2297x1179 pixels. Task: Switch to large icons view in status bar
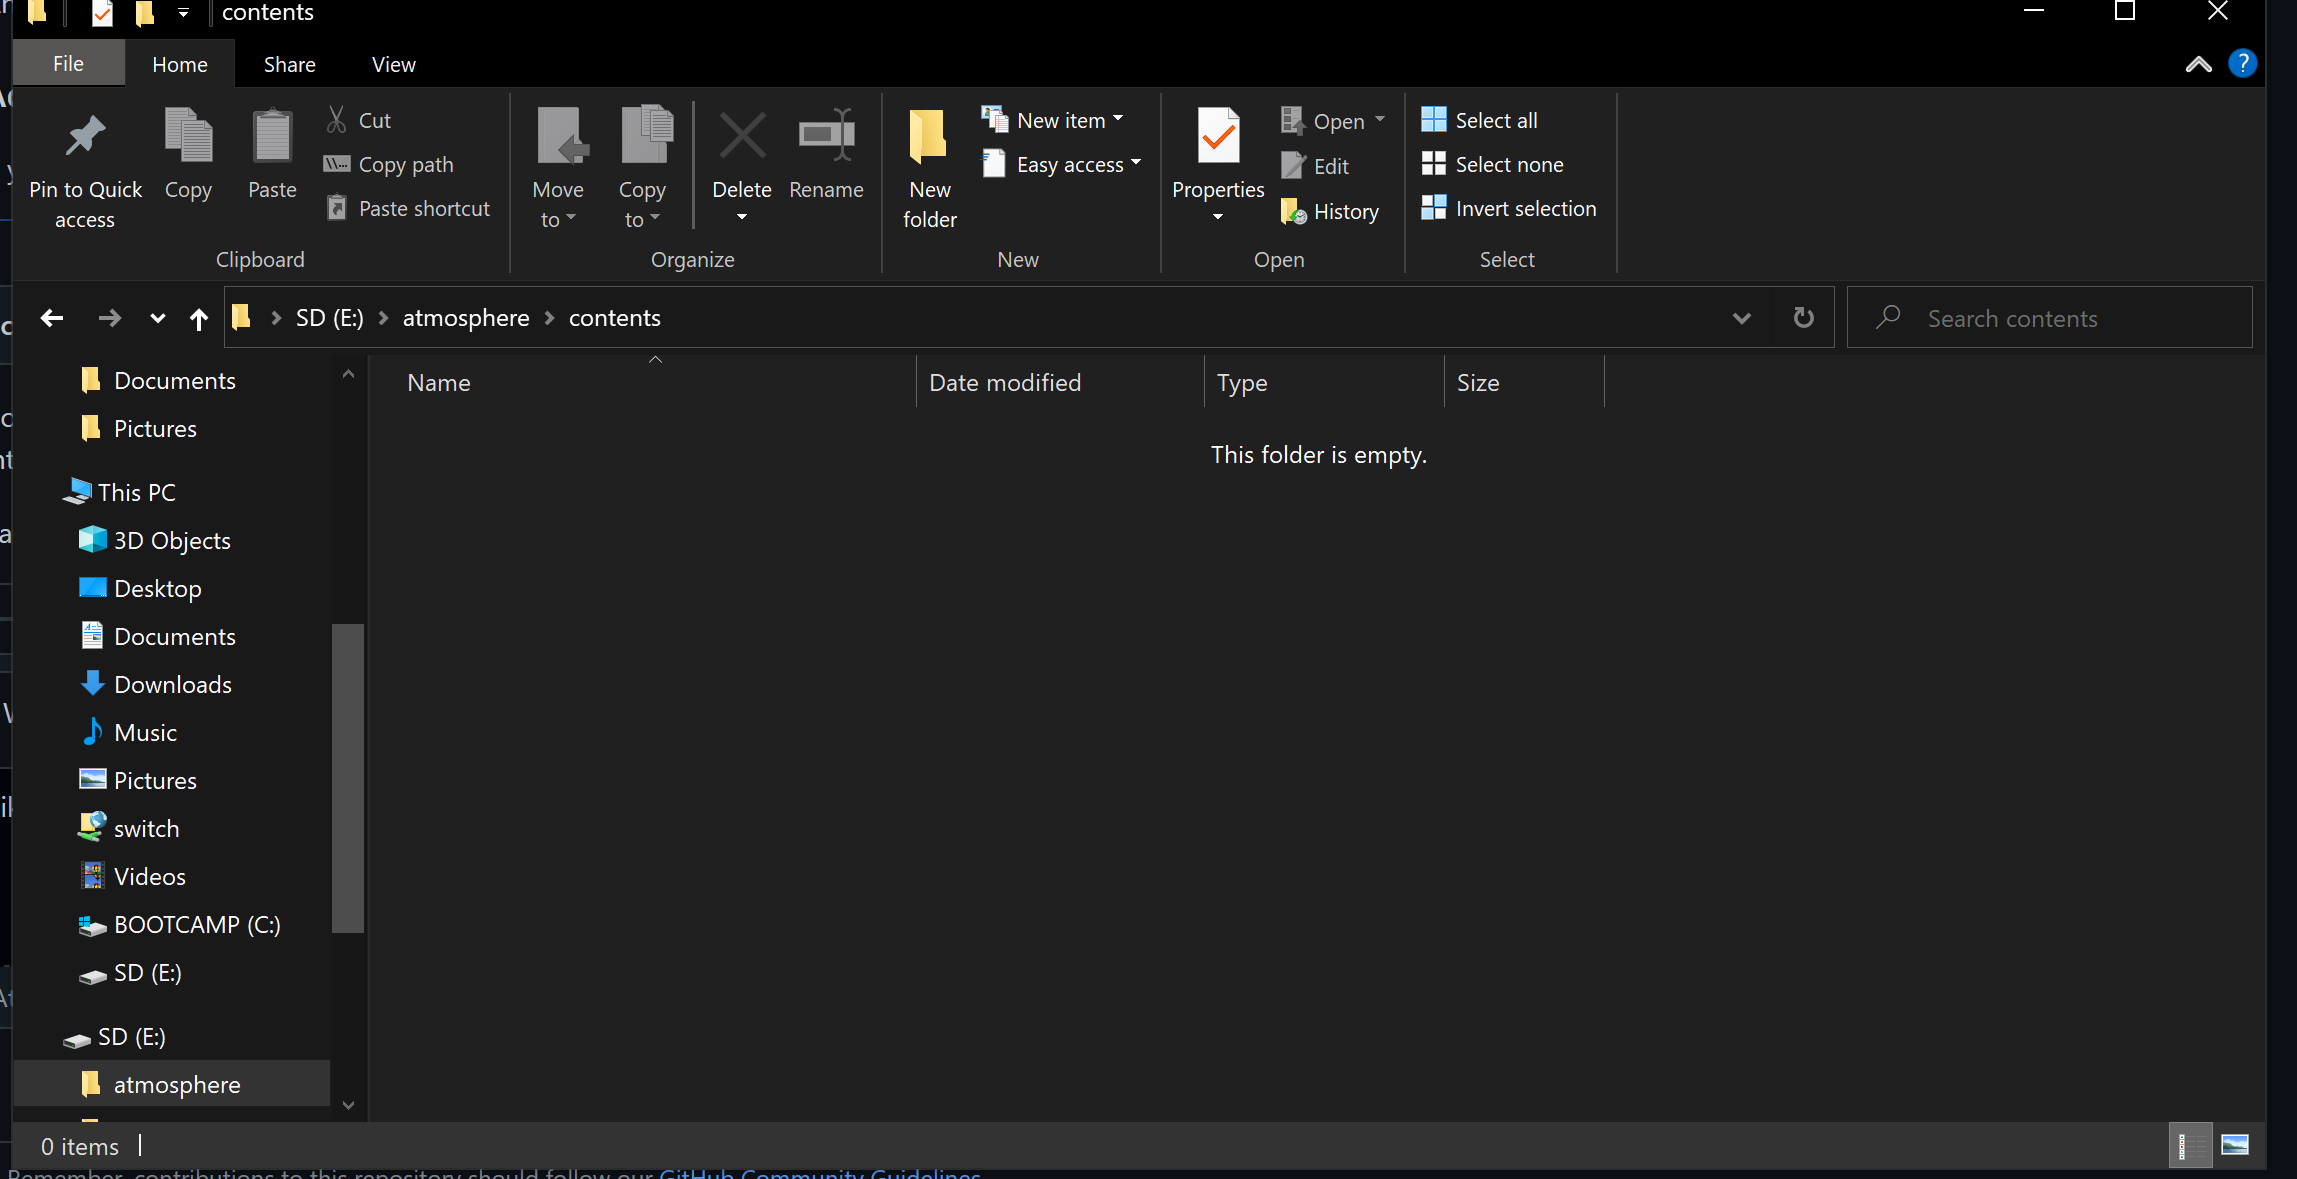2234,1145
